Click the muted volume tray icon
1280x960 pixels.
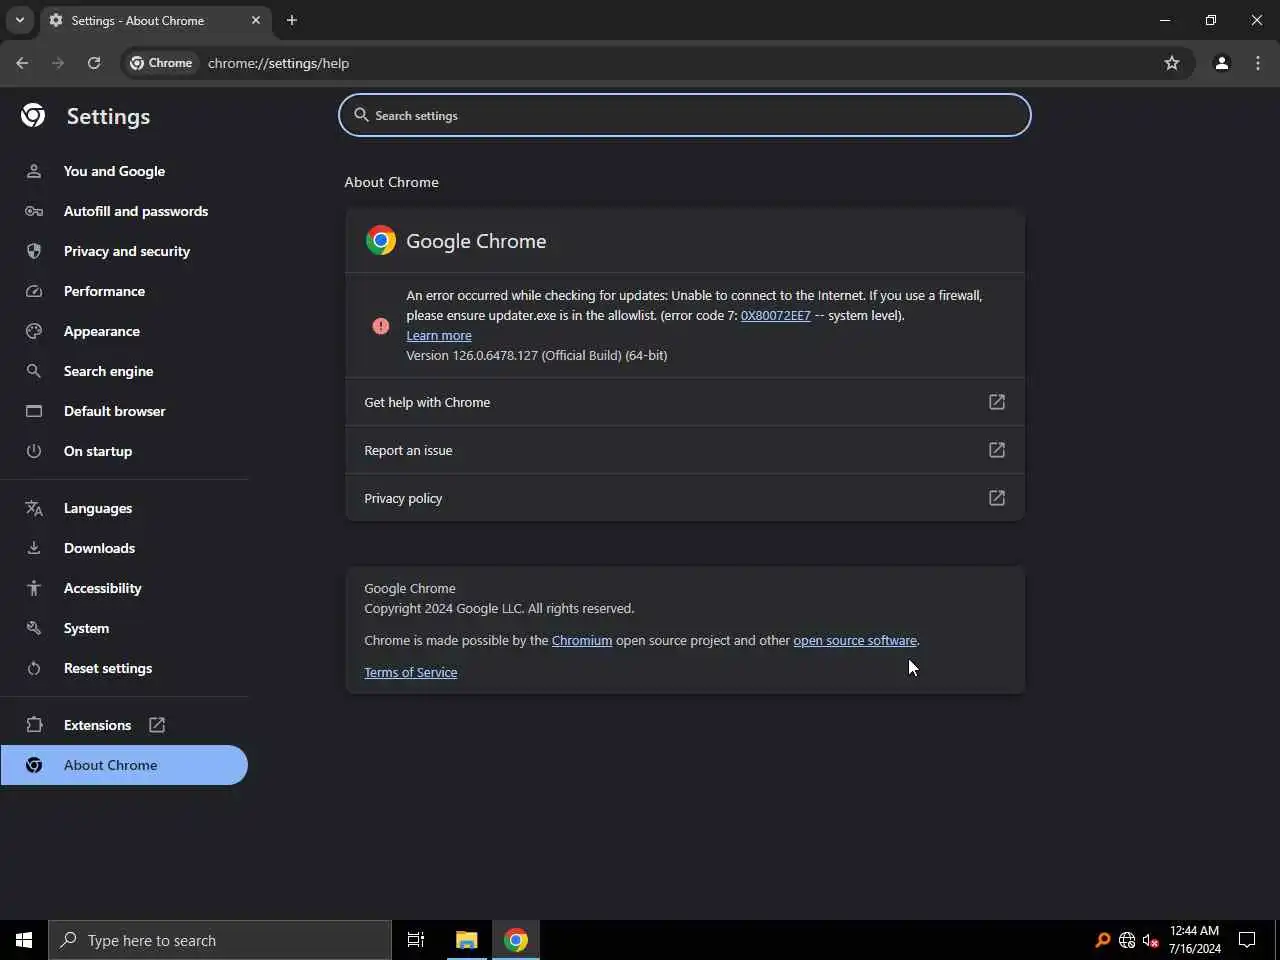pyautogui.click(x=1151, y=940)
